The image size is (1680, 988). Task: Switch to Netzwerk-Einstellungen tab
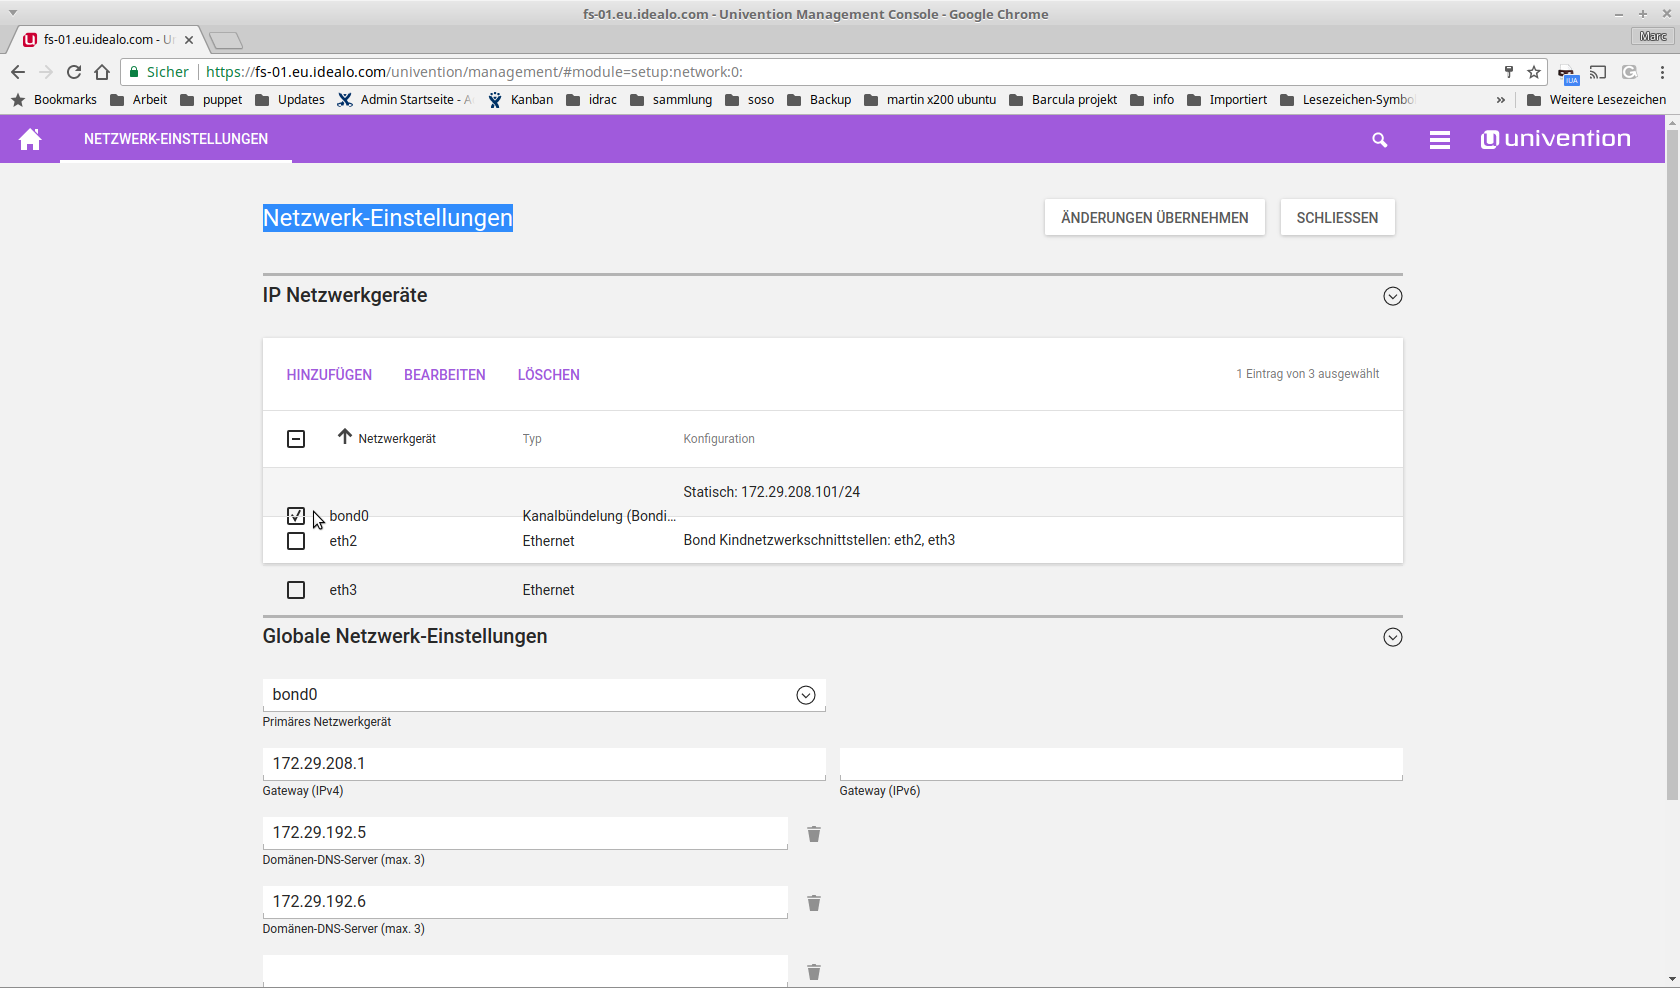click(x=176, y=139)
